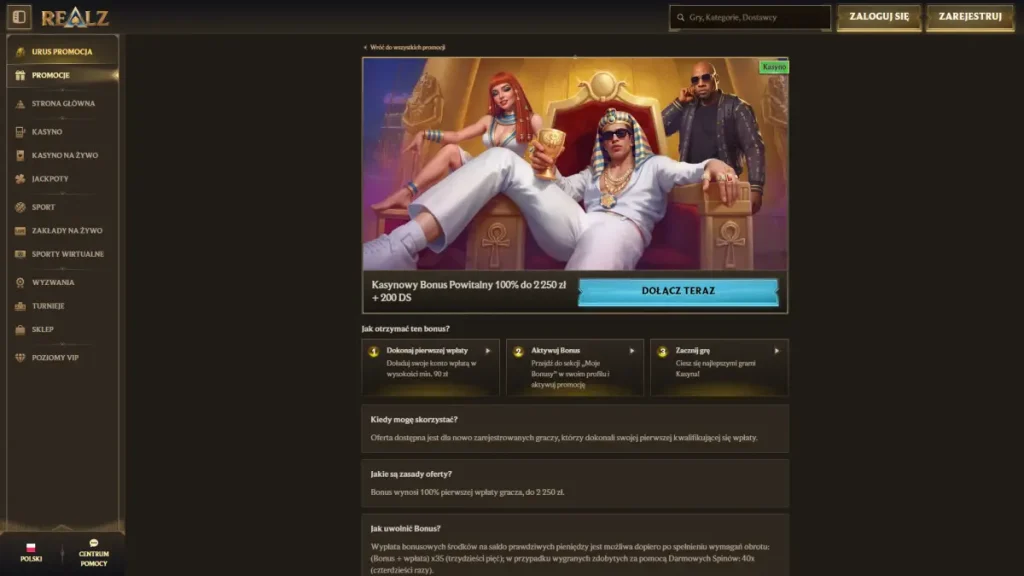Click the Jackpoty icon
Viewport: 1024px width, 576px height.
[20, 178]
